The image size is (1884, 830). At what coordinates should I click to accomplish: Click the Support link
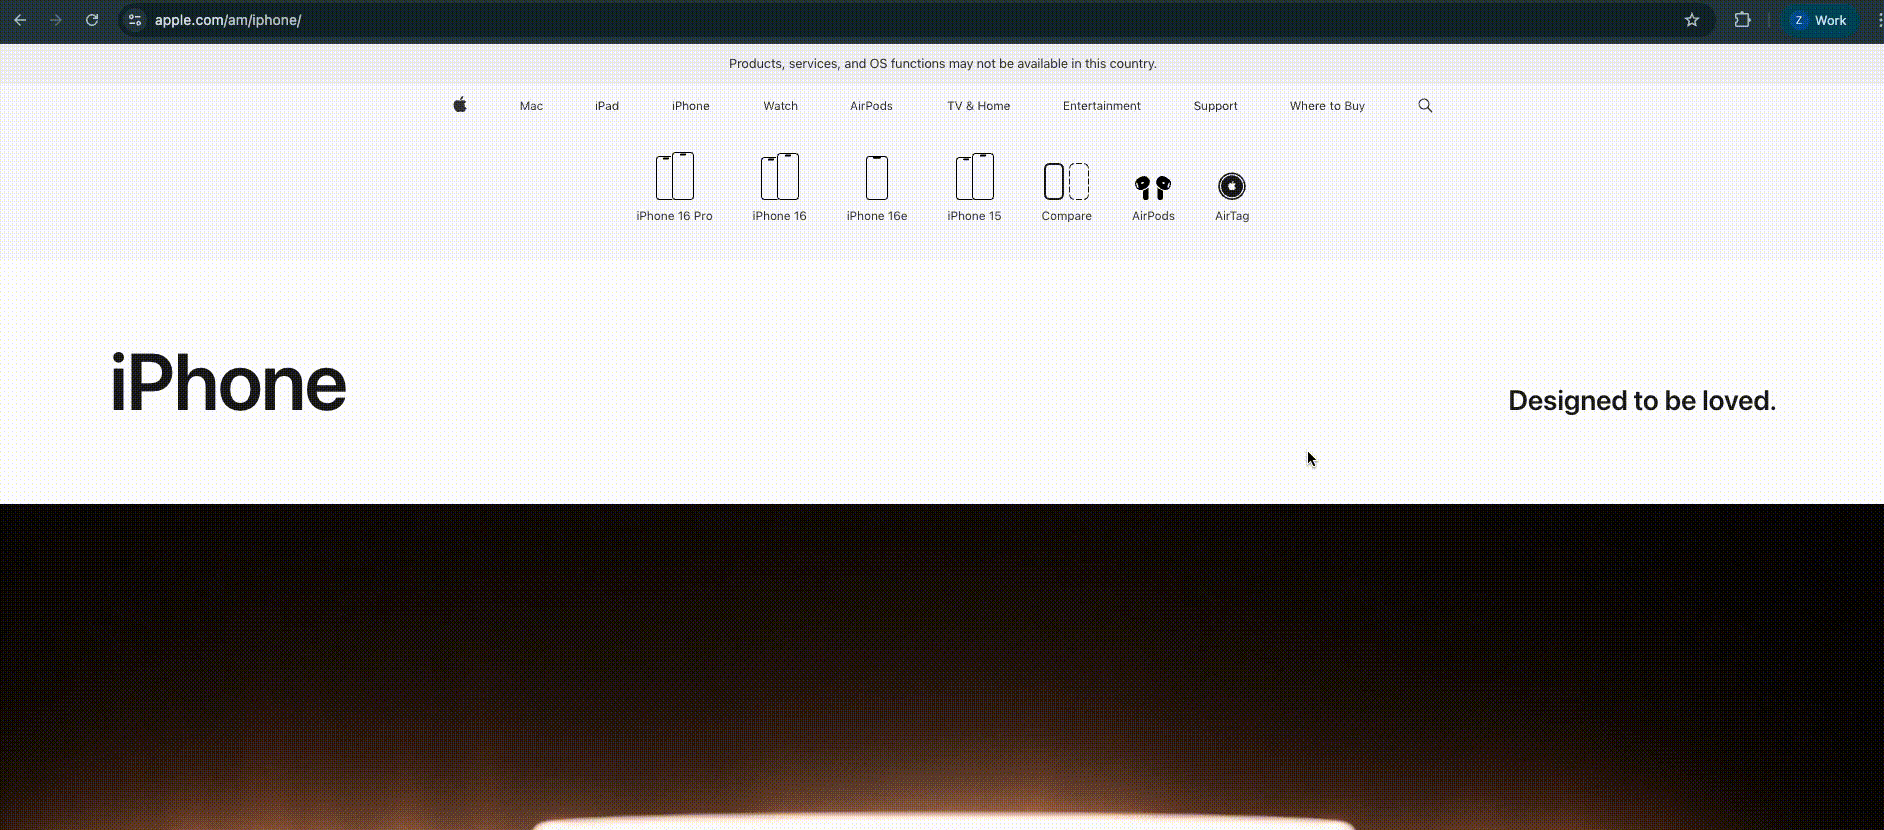click(1215, 106)
